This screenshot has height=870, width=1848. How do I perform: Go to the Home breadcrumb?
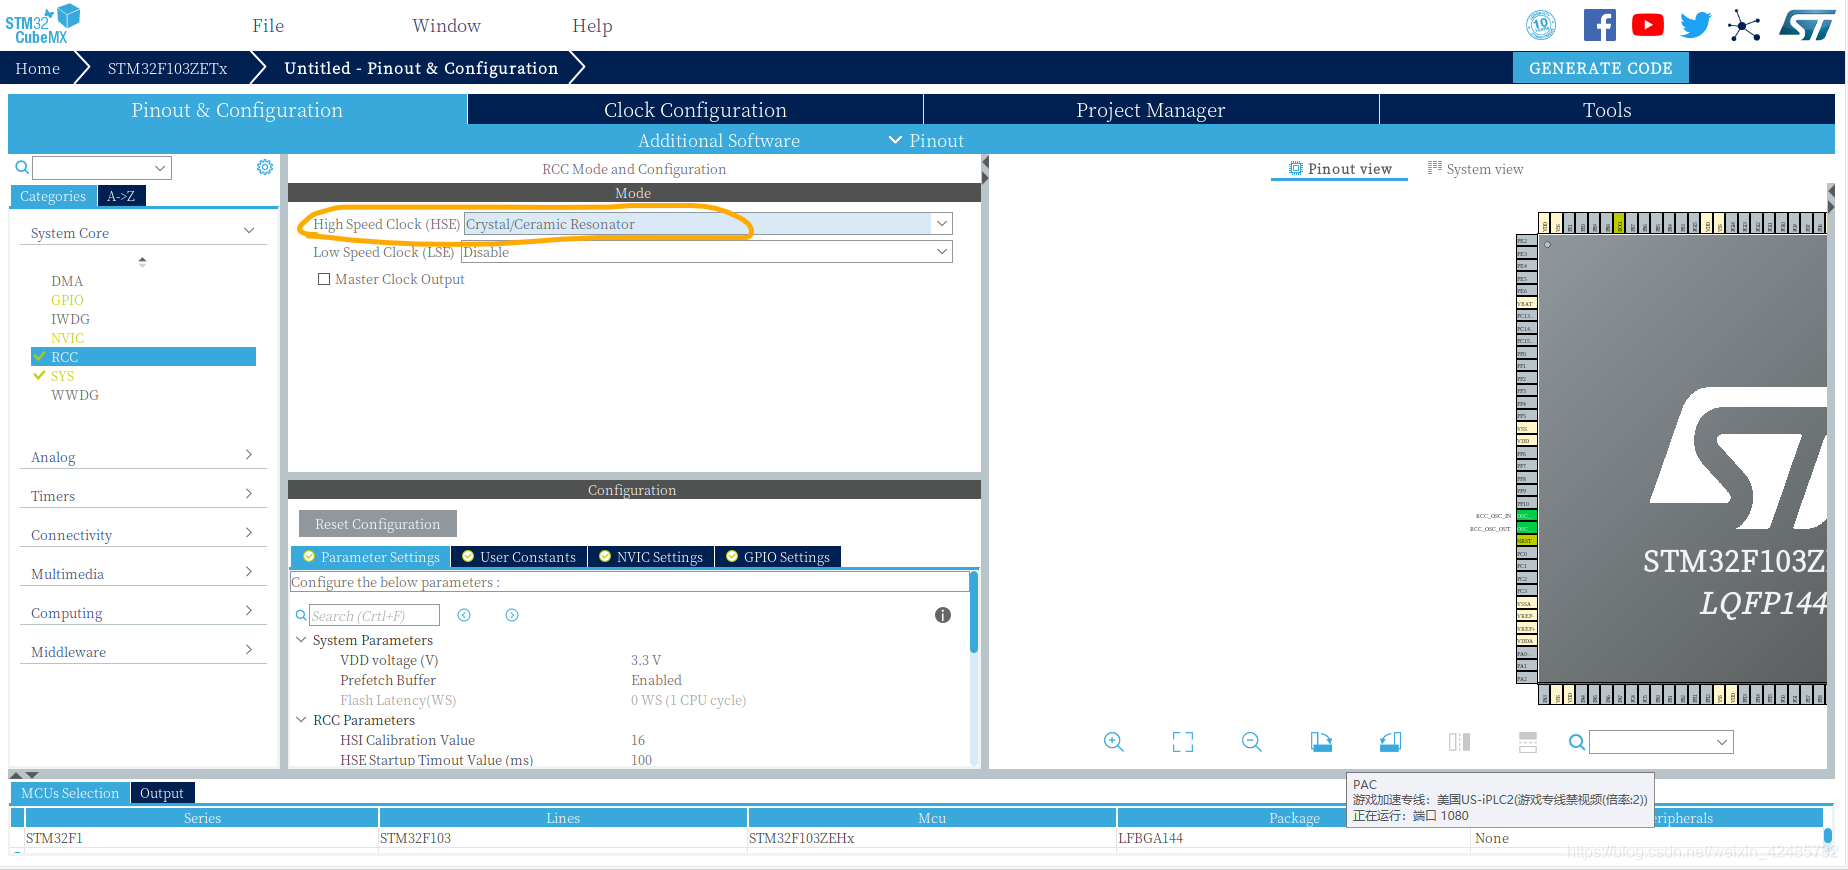click(38, 68)
